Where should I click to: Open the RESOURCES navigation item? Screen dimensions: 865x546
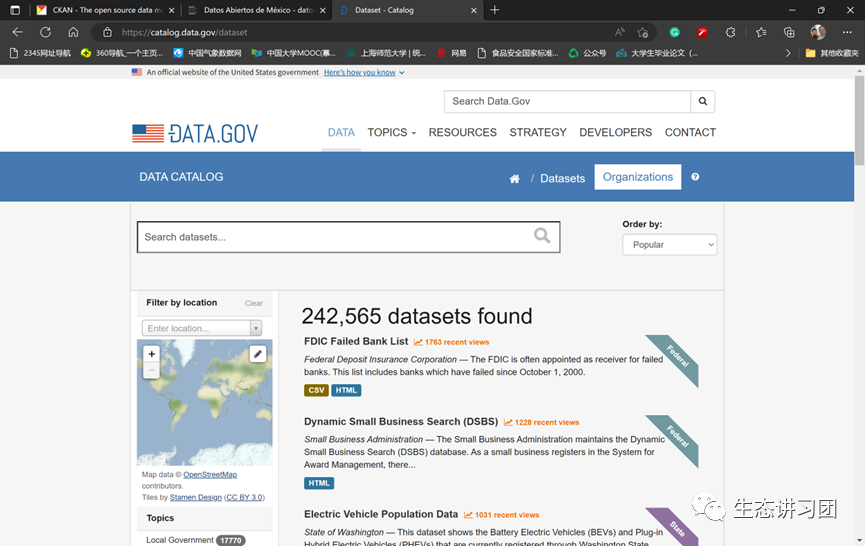click(462, 132)
